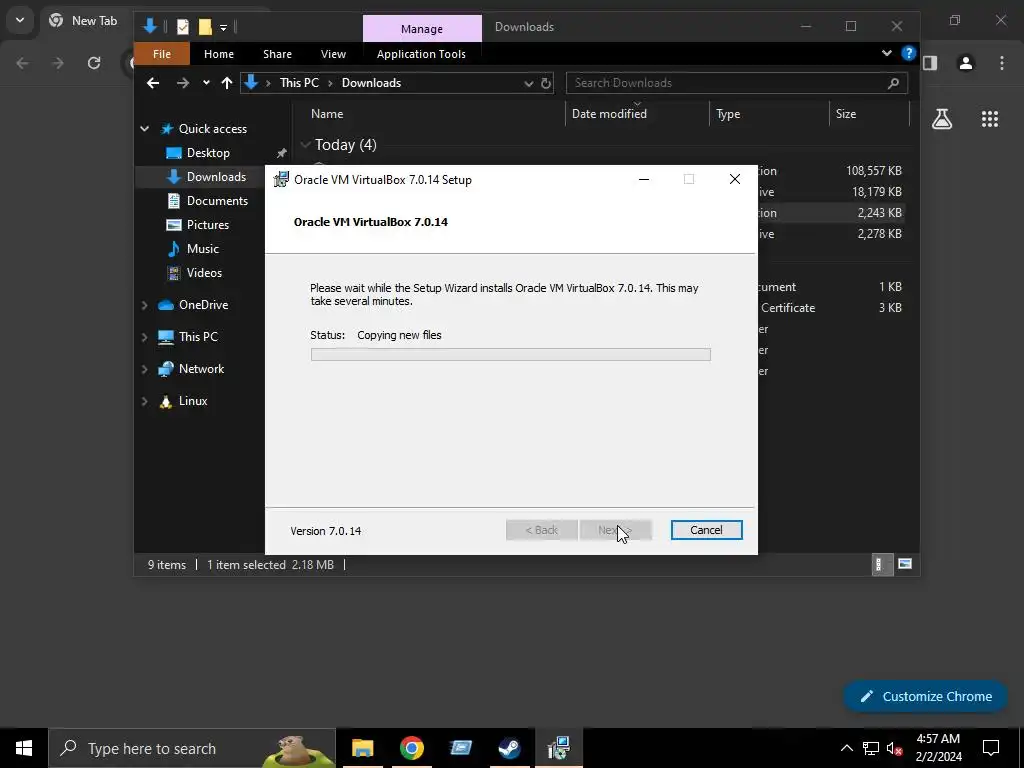This screenshot has width=1024, height=768.
Task: Click the installation progress bar
Action: click(511, 355)
